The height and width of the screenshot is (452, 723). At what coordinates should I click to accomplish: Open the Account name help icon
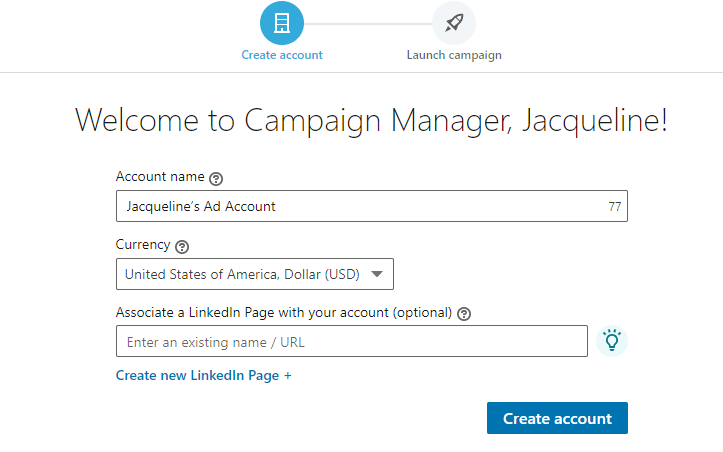[216, 178]
